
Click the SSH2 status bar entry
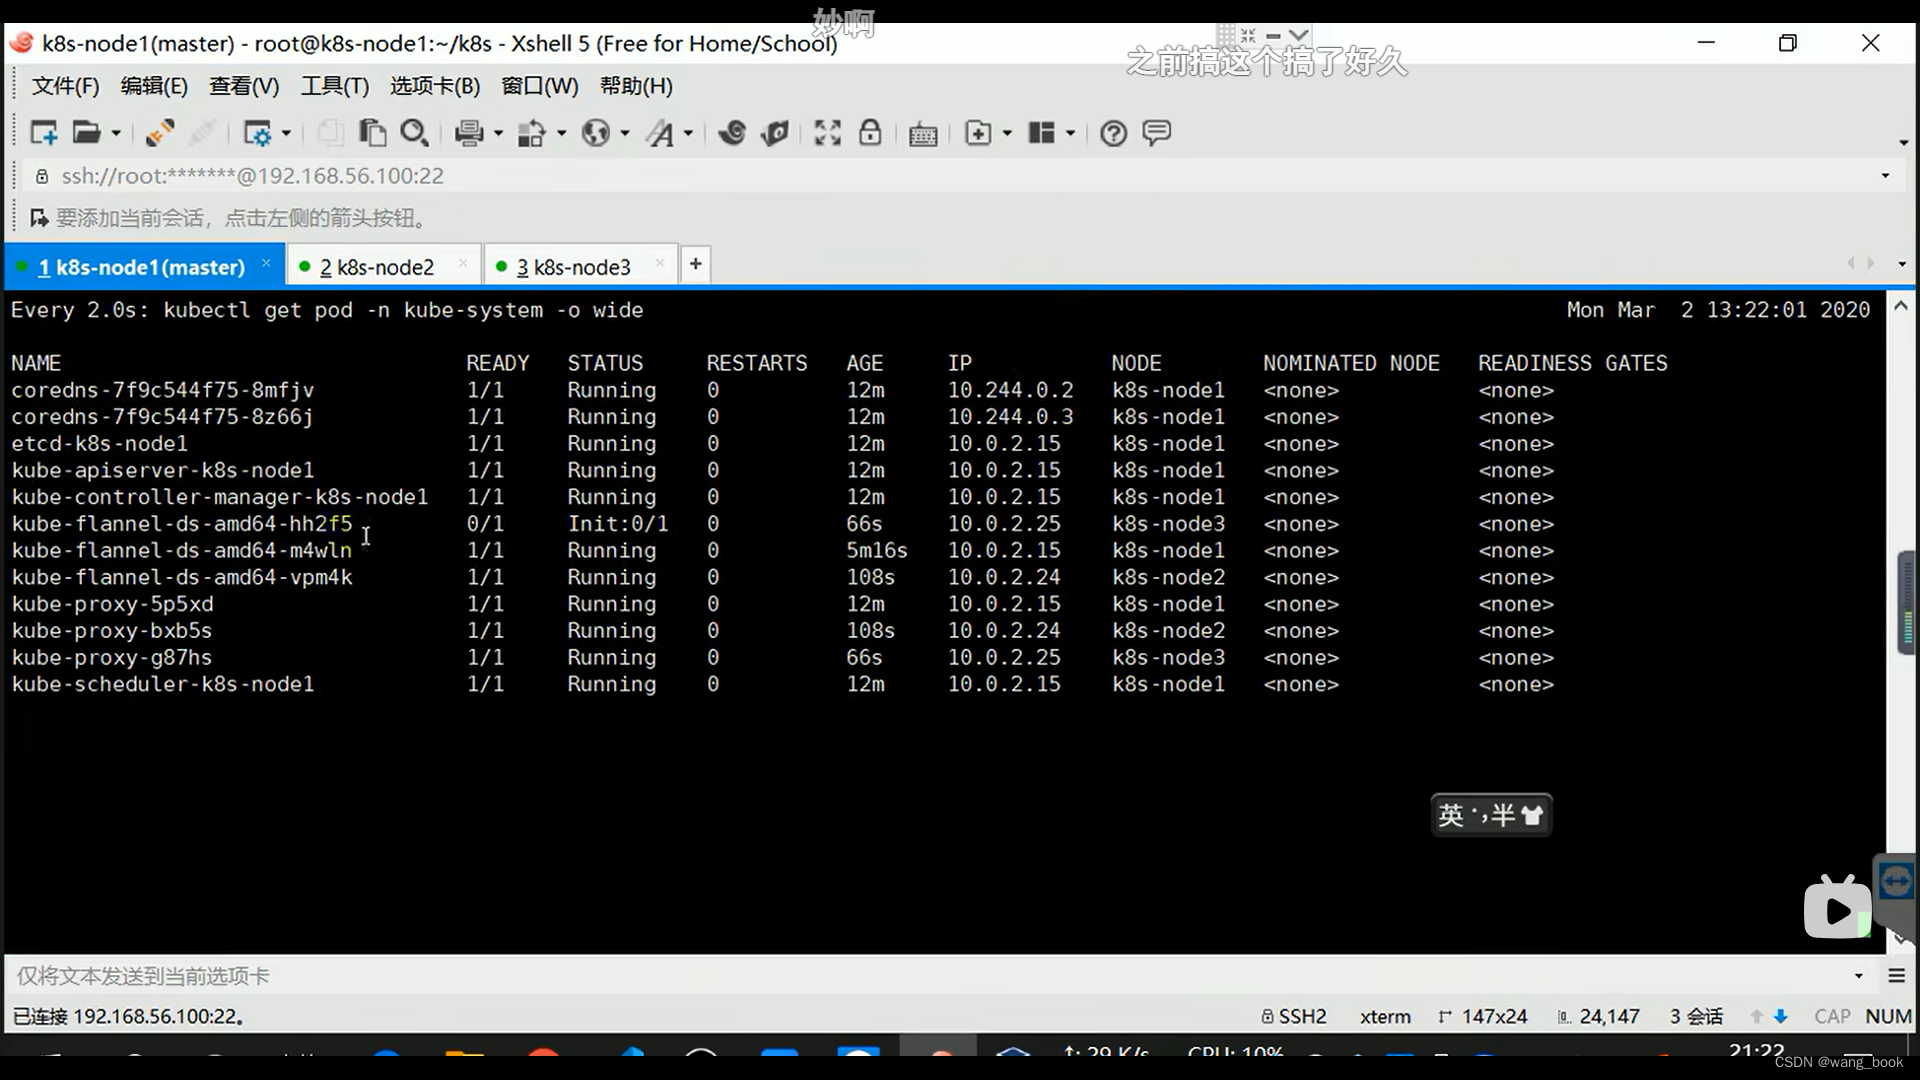point(1294,1016)
